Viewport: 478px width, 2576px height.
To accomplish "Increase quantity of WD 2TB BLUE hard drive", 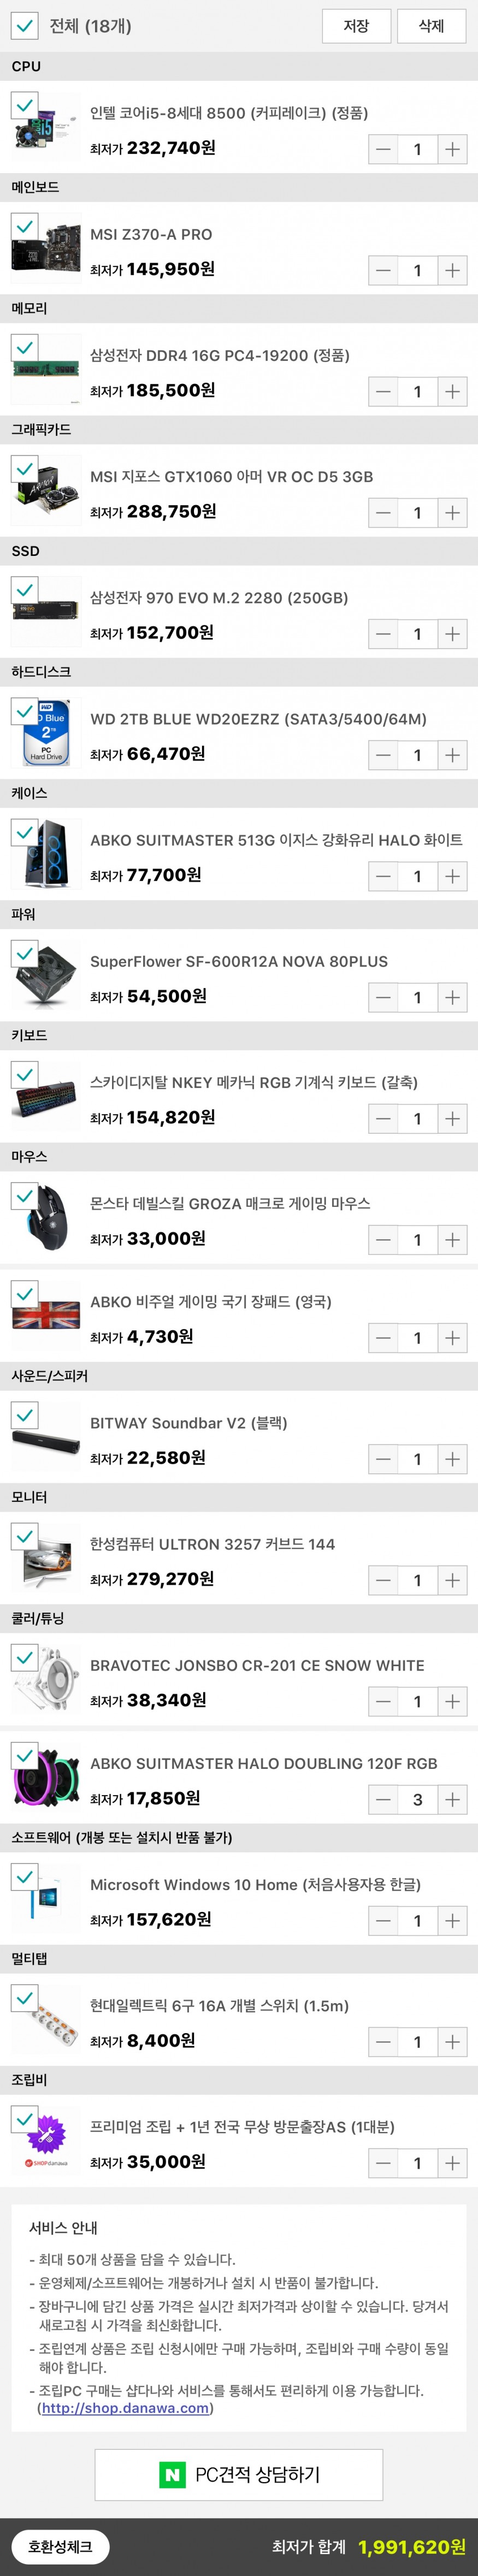I will [452, 756].
